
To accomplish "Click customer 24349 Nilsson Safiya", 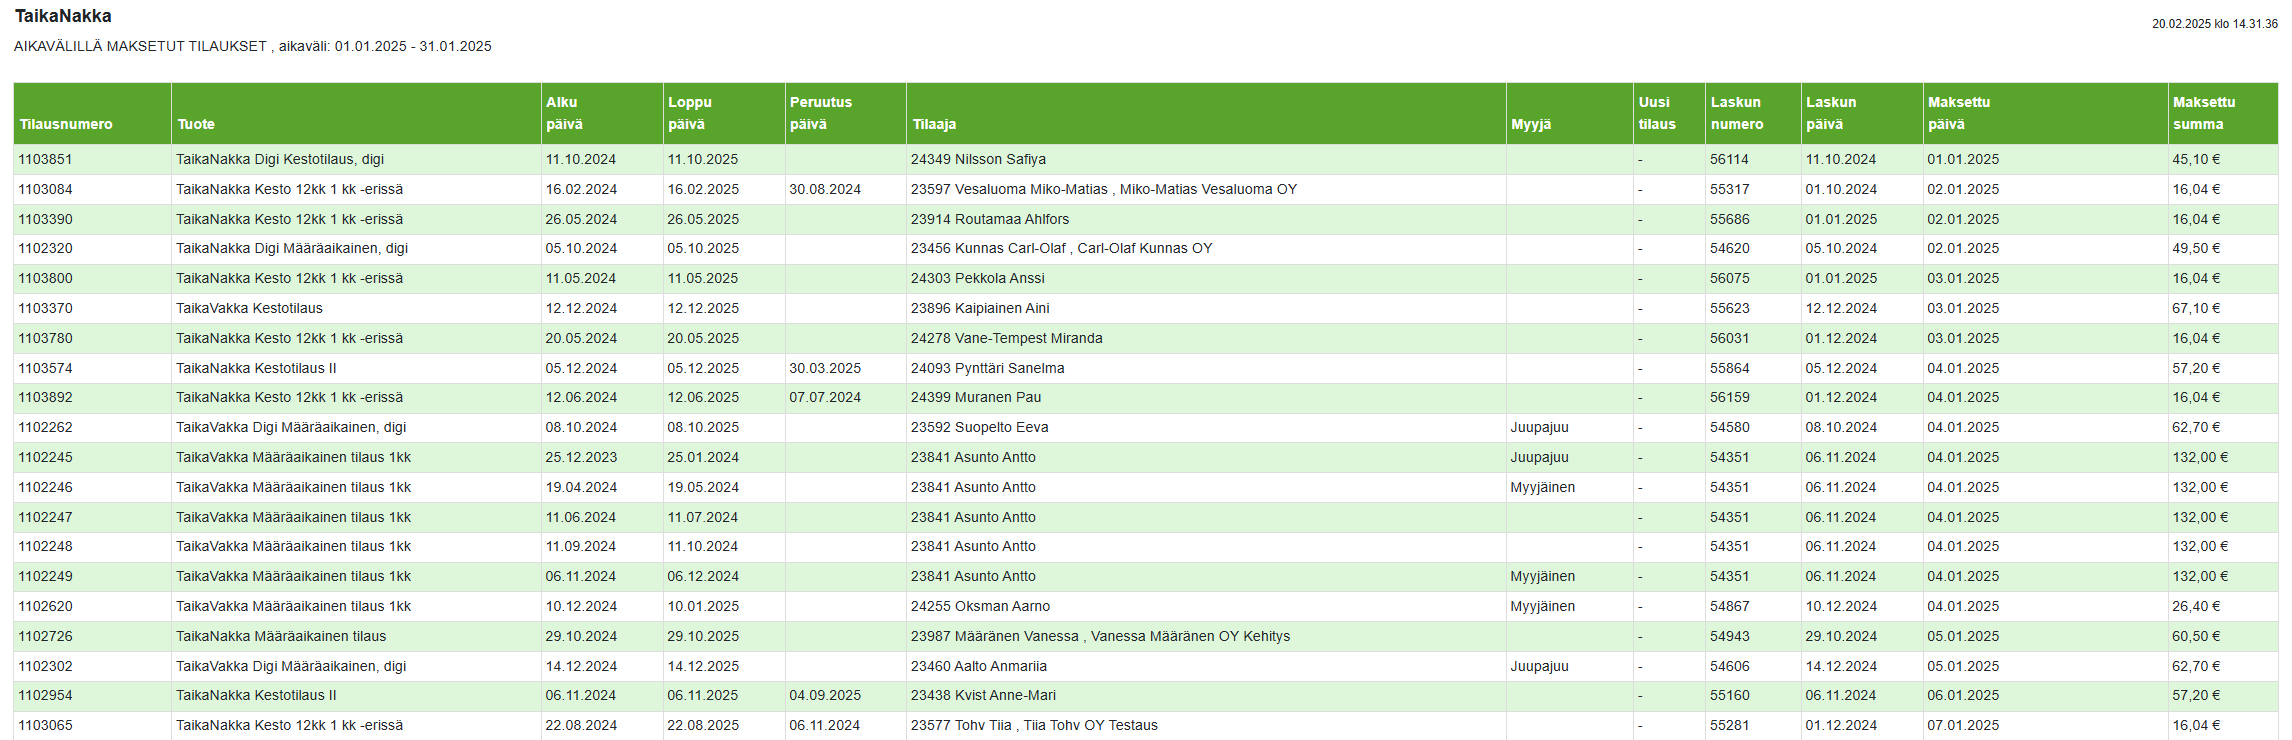I will coord(978,159).
